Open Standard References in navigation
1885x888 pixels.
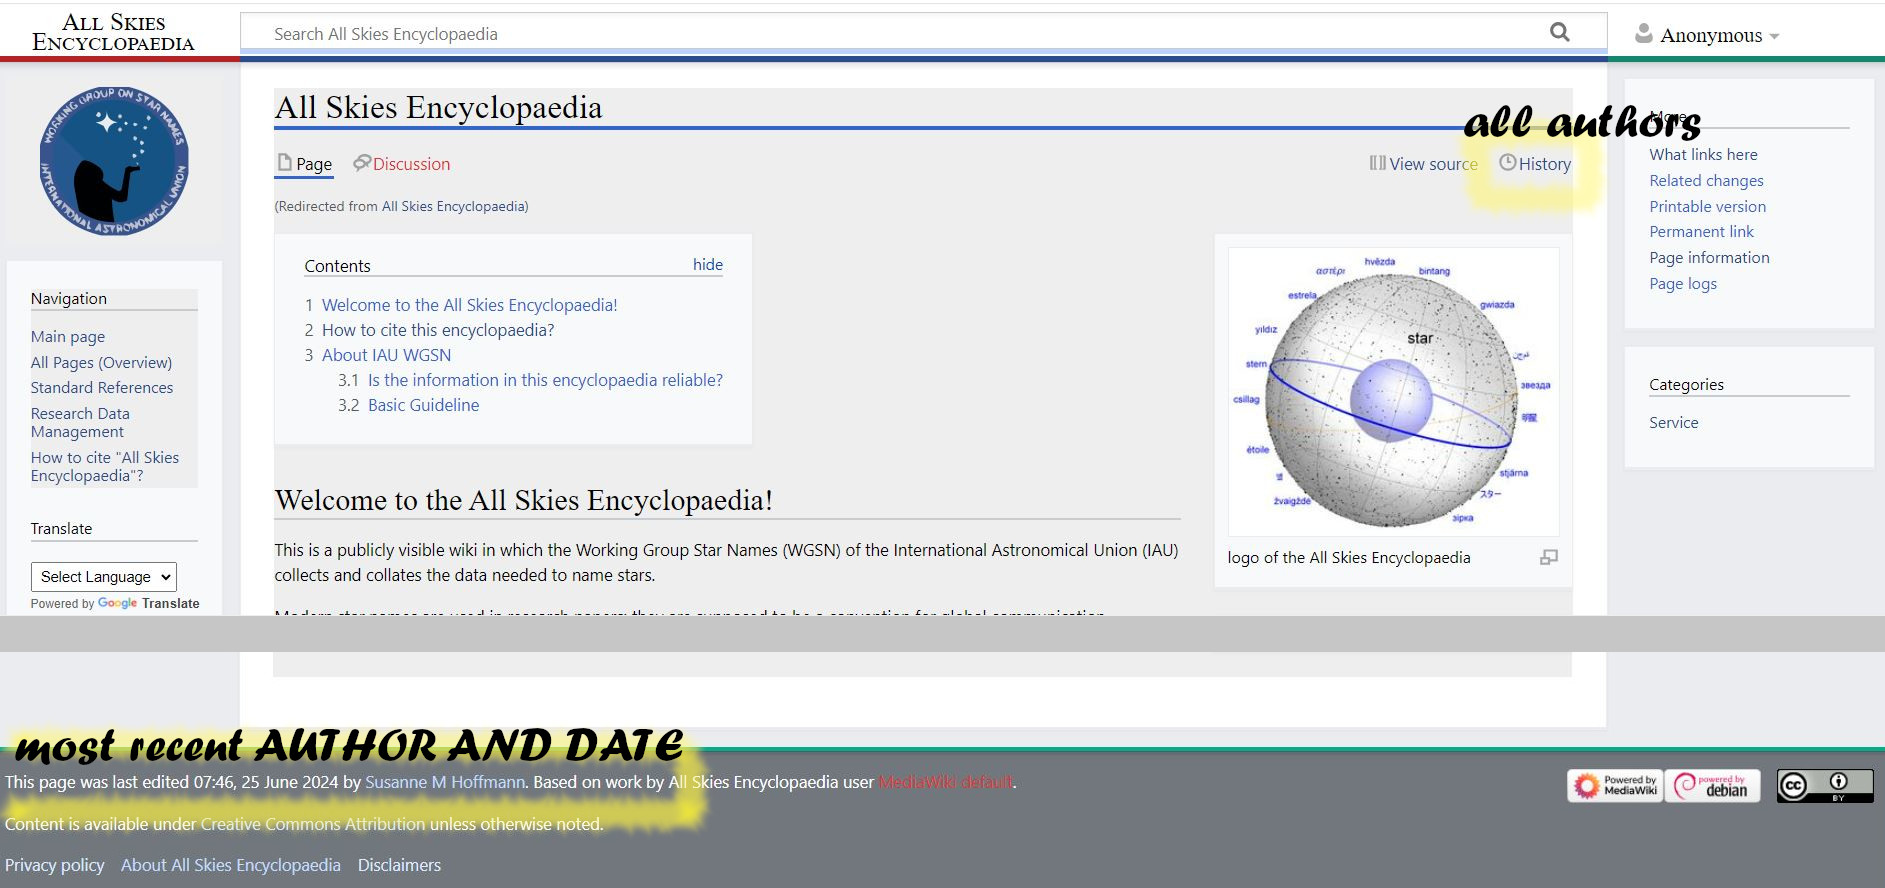click(102, 388)
